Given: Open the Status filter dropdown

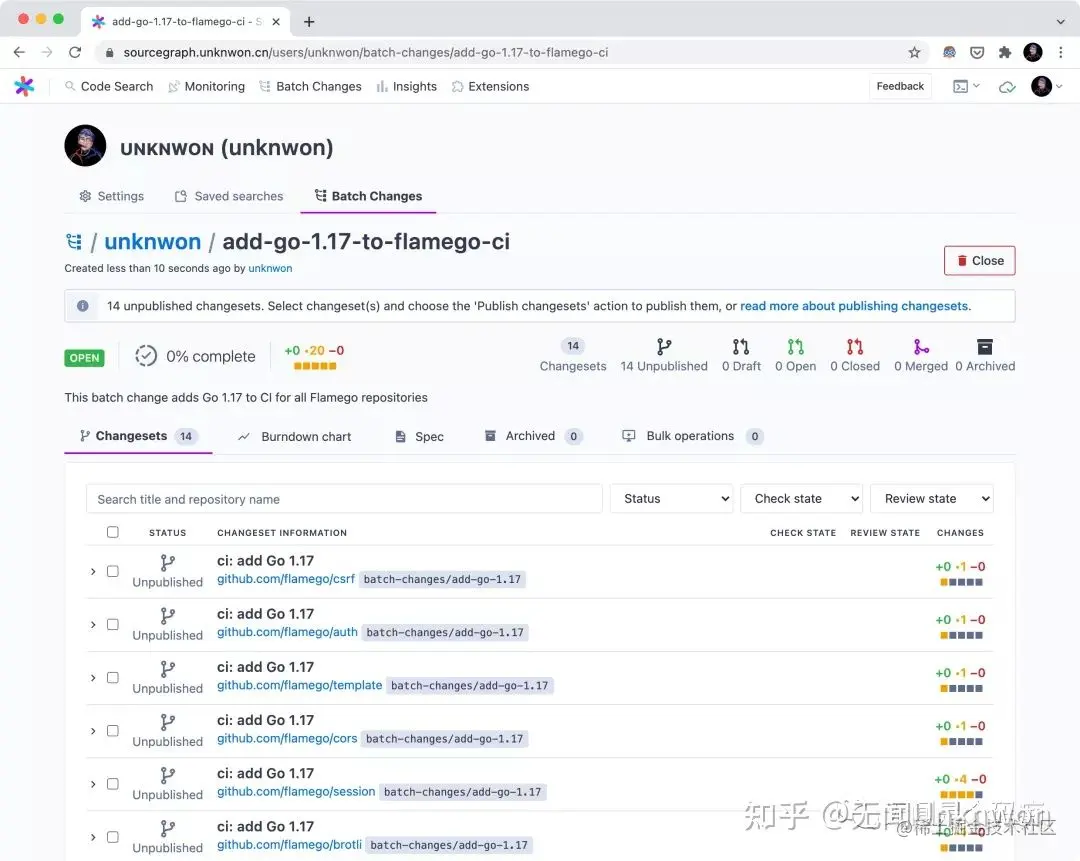Looking at the screenshot, I should point(673,499).
